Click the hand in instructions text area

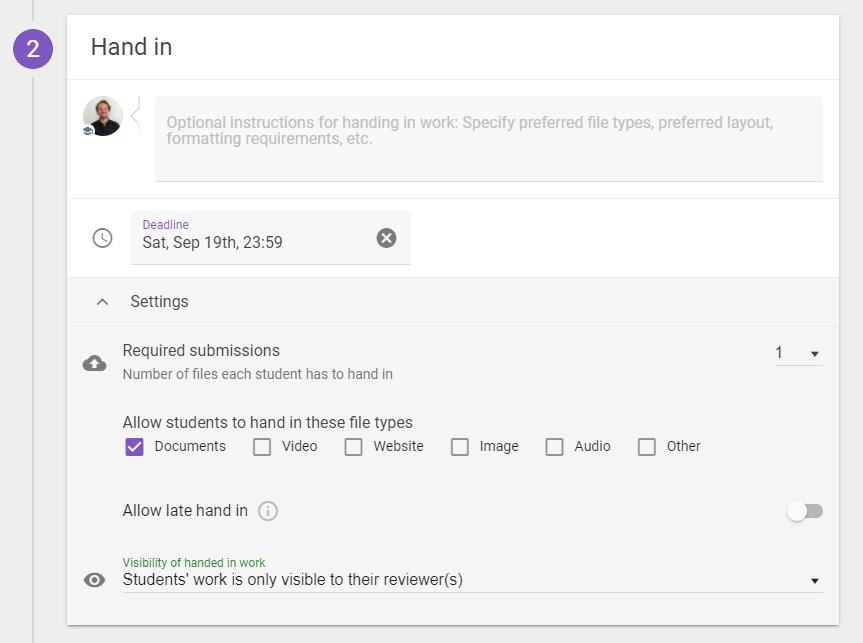[x=489, y=139]
